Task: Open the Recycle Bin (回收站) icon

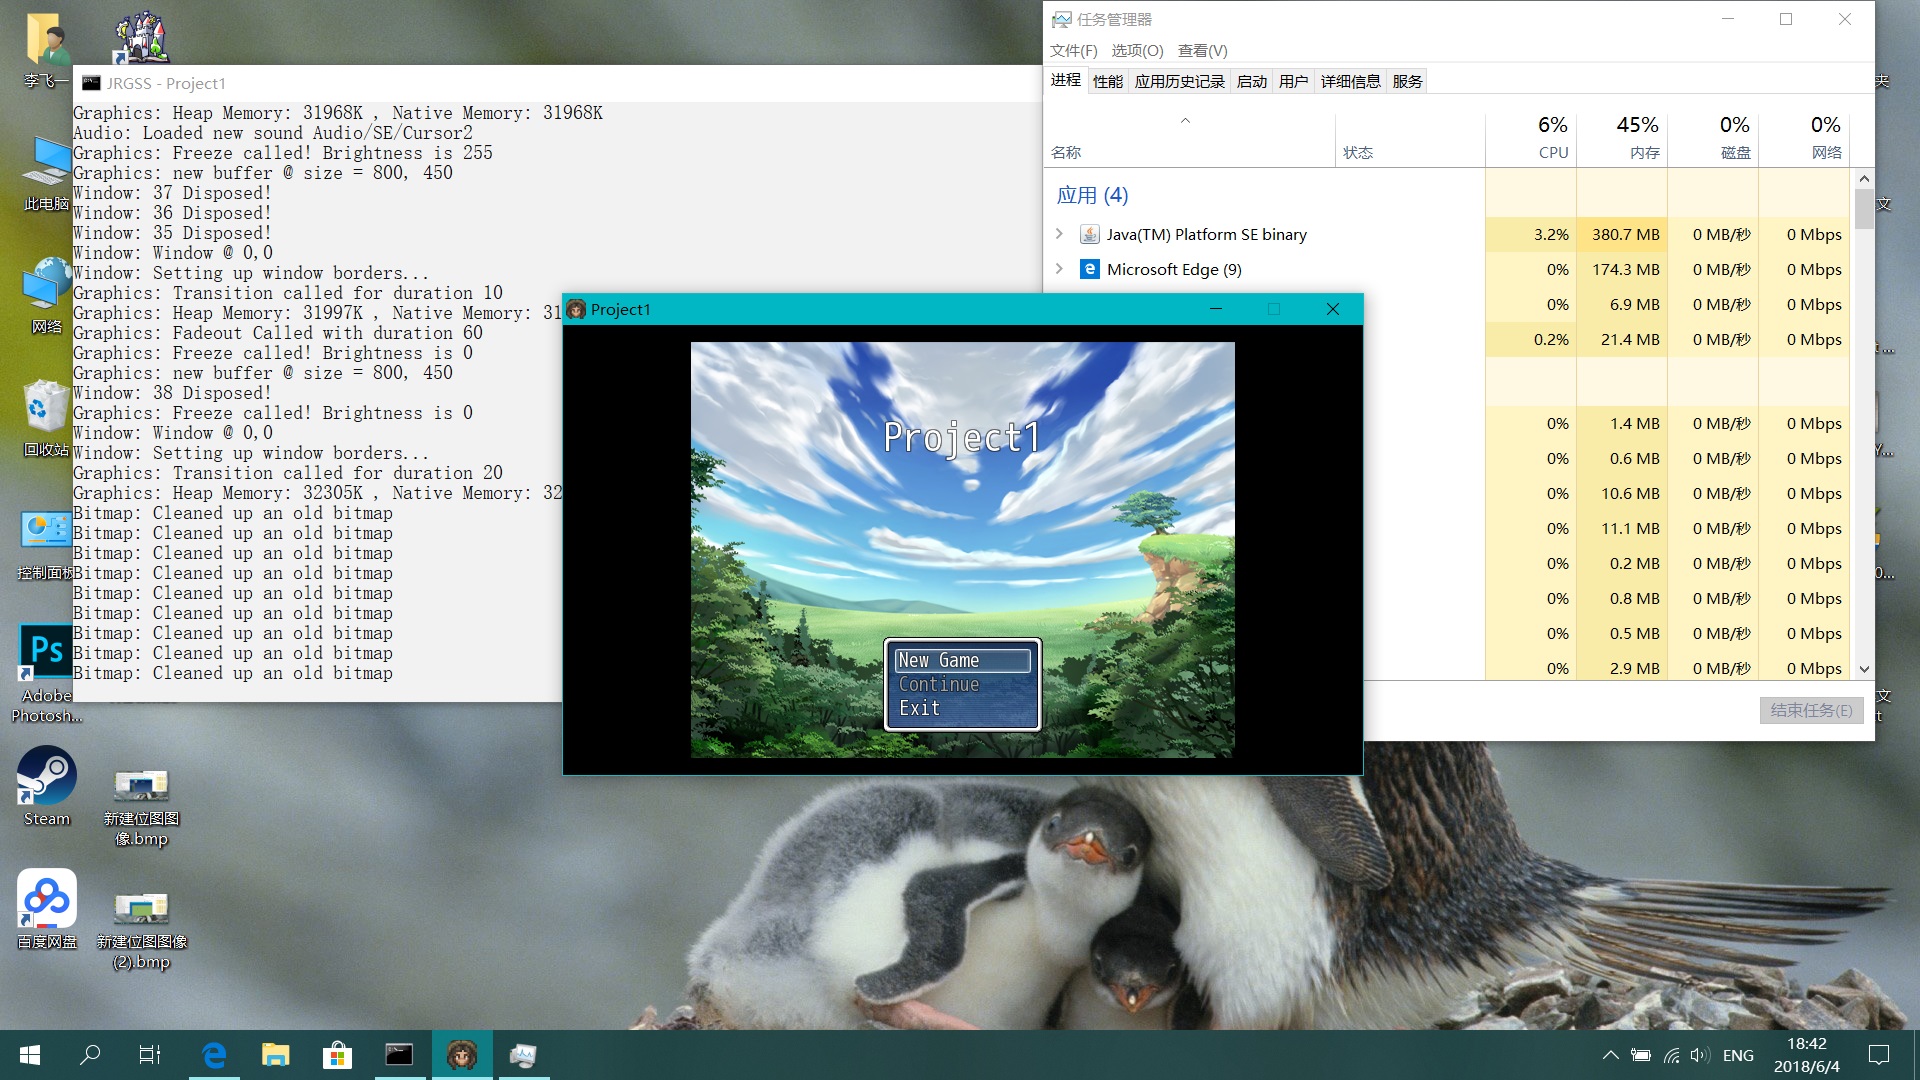Action: point(46,418)
